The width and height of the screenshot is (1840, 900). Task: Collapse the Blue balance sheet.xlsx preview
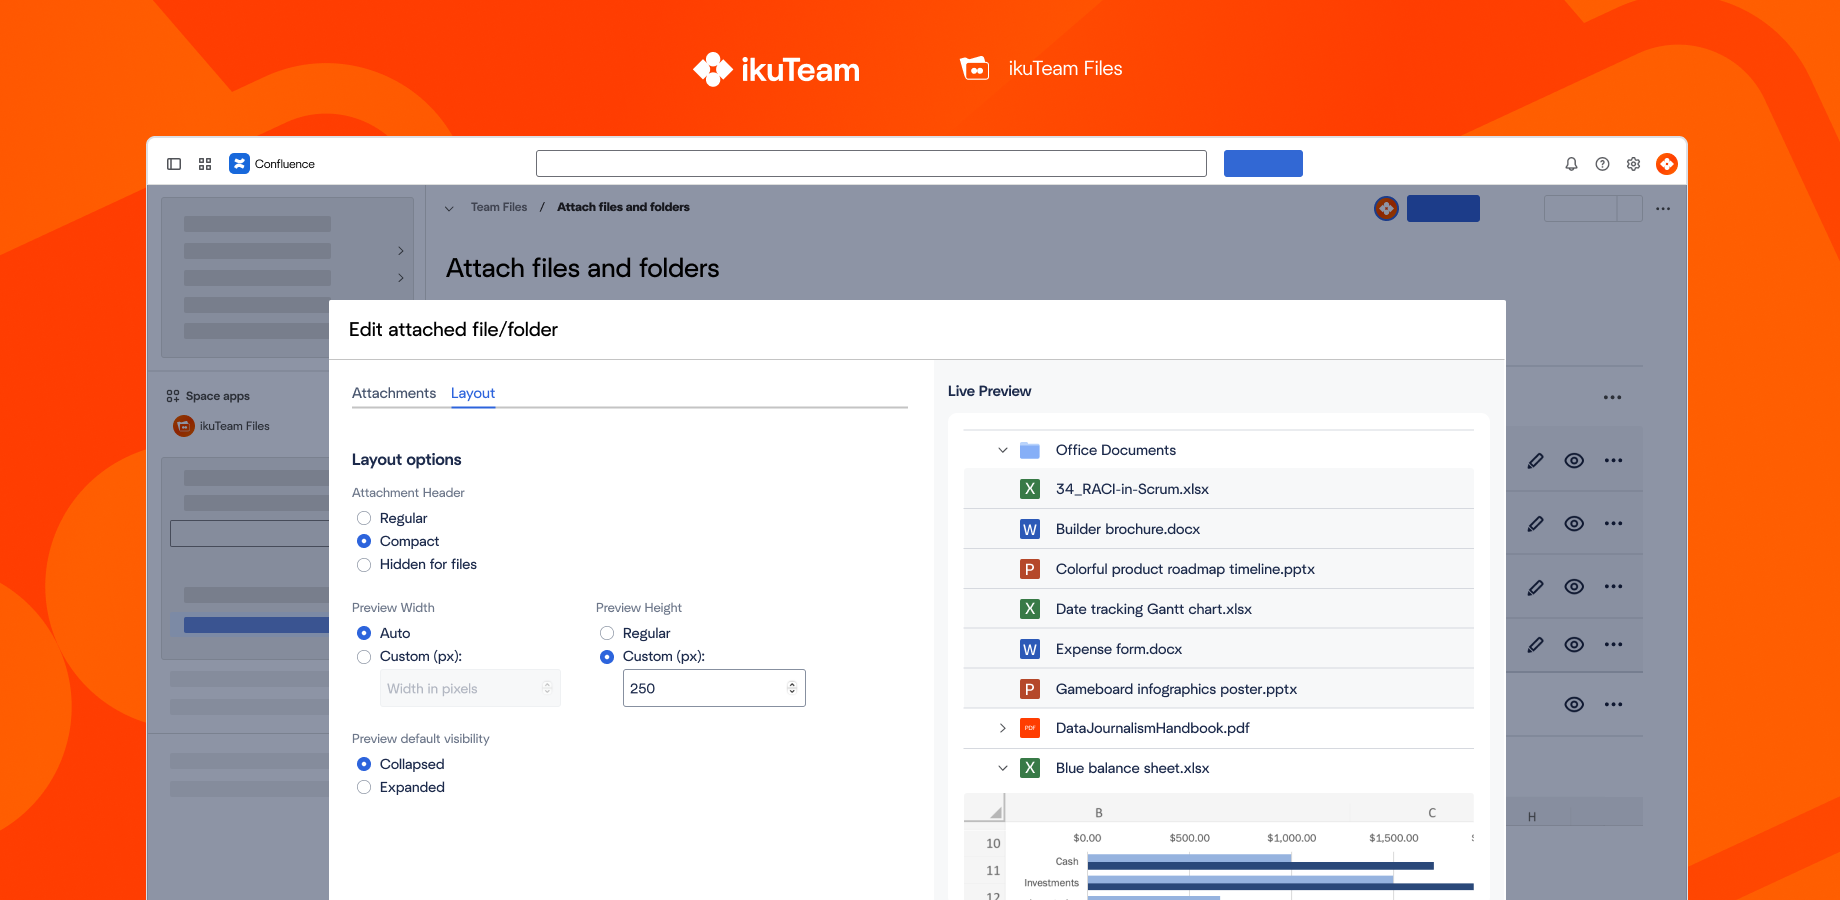[1003, 768]
